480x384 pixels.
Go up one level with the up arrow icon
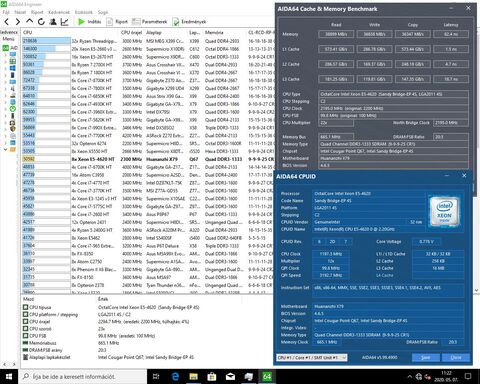(29, 22)
